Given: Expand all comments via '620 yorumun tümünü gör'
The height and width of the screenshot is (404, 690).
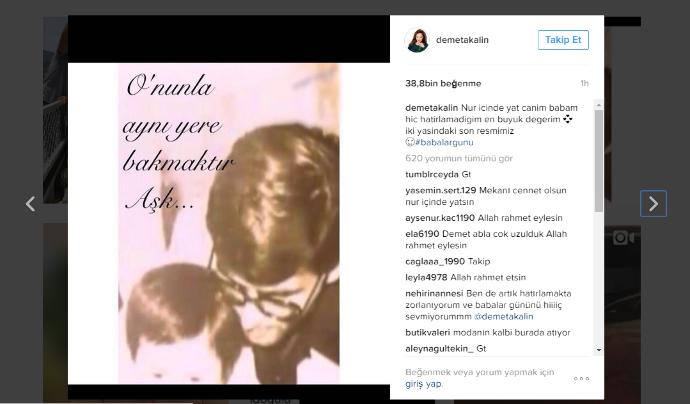Looking at the screenshot, I should click(x=459, y=158).
